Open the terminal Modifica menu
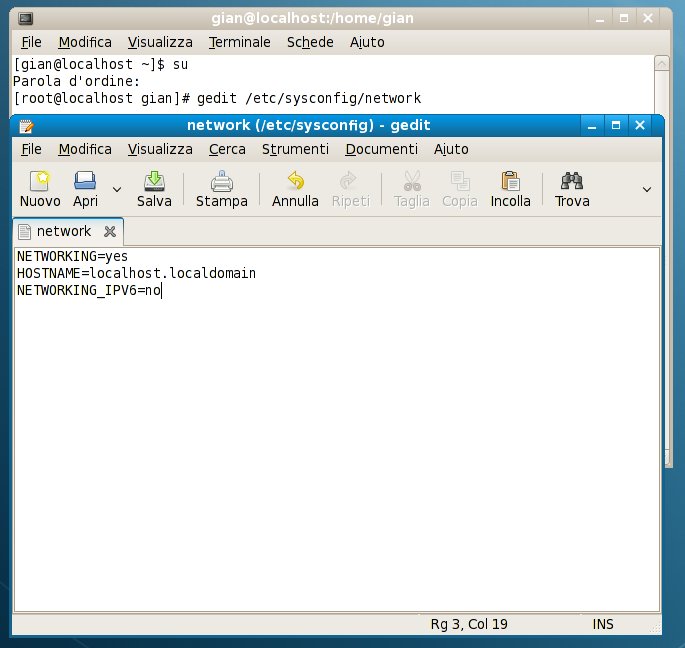The width and height of the screenshot is (685, 648). tap(85, 42)
